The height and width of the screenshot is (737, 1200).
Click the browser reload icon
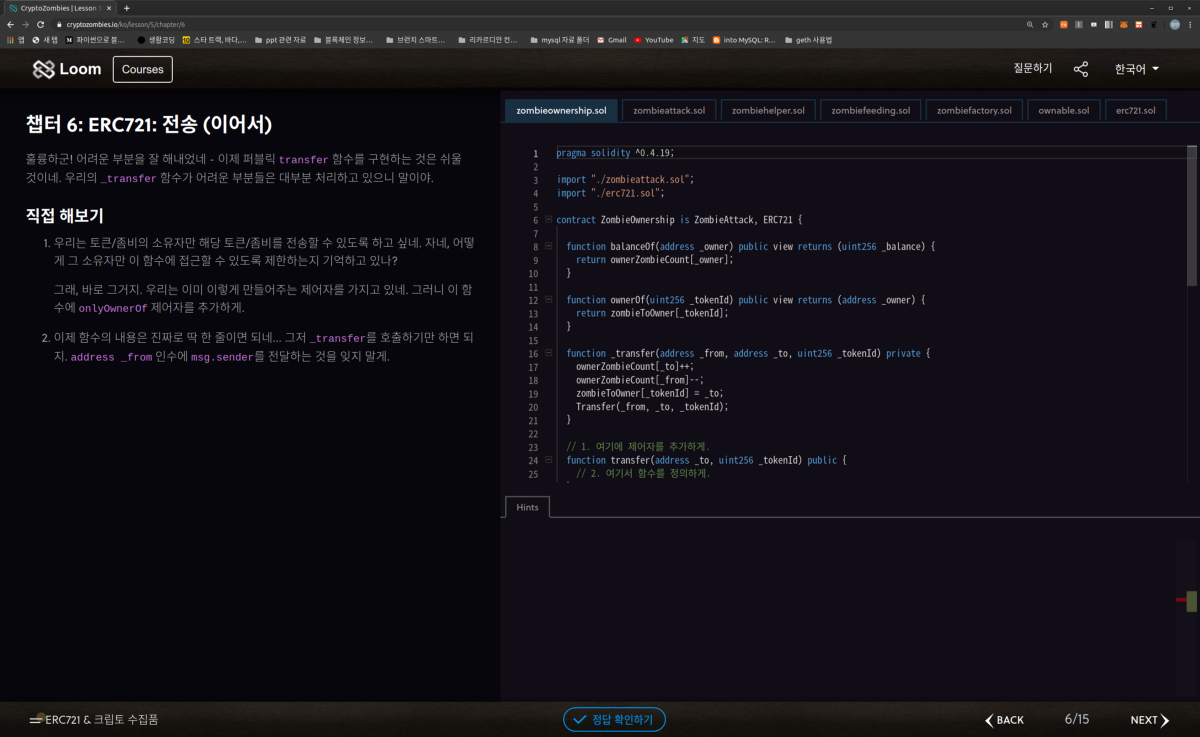[40, 24]
